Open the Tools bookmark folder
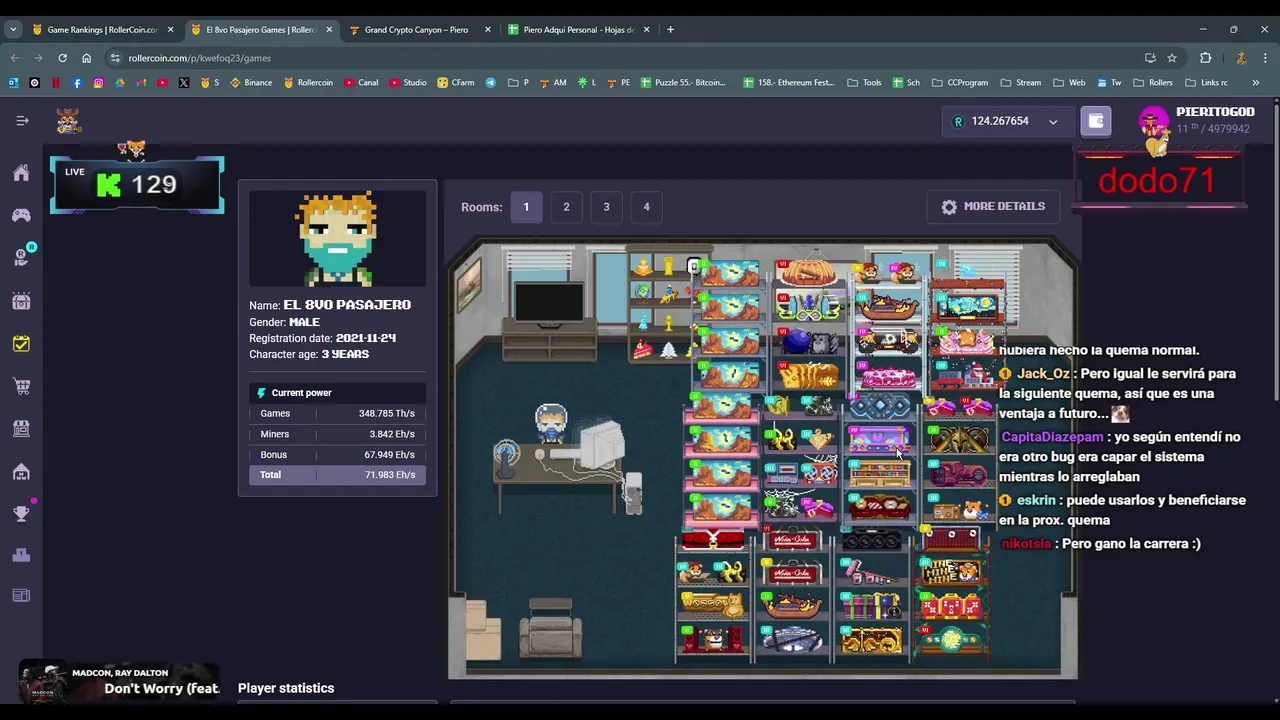Viewport: 1280px width, 720px height. pos(864,83)
